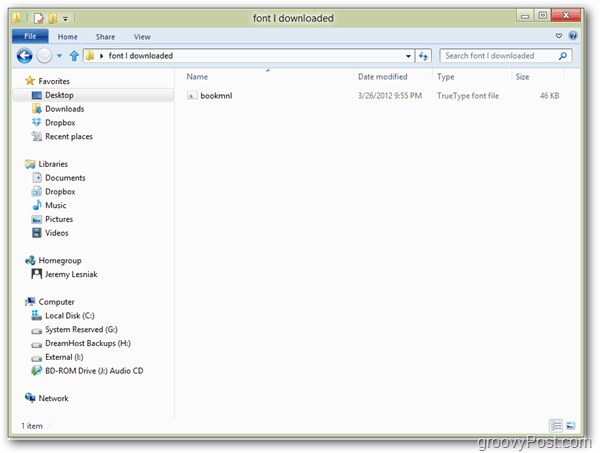Image resolution: width=600 pixels, height=453 pixels.
Task: Click Properties icon in quick access toolbar
Action: pos(39,18)
